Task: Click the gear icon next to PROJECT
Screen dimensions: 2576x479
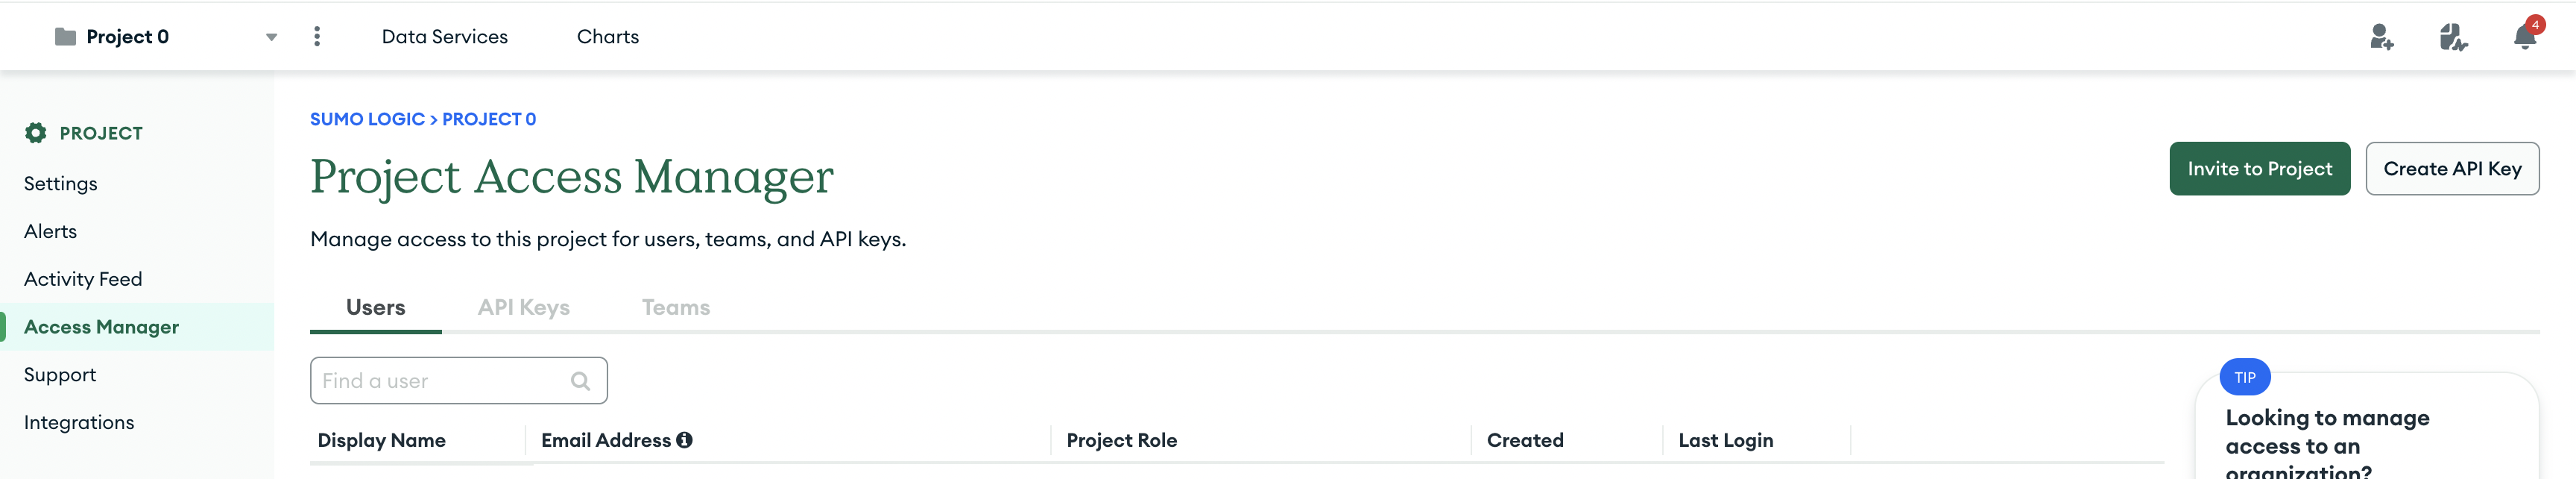Action: coord(35,132)
